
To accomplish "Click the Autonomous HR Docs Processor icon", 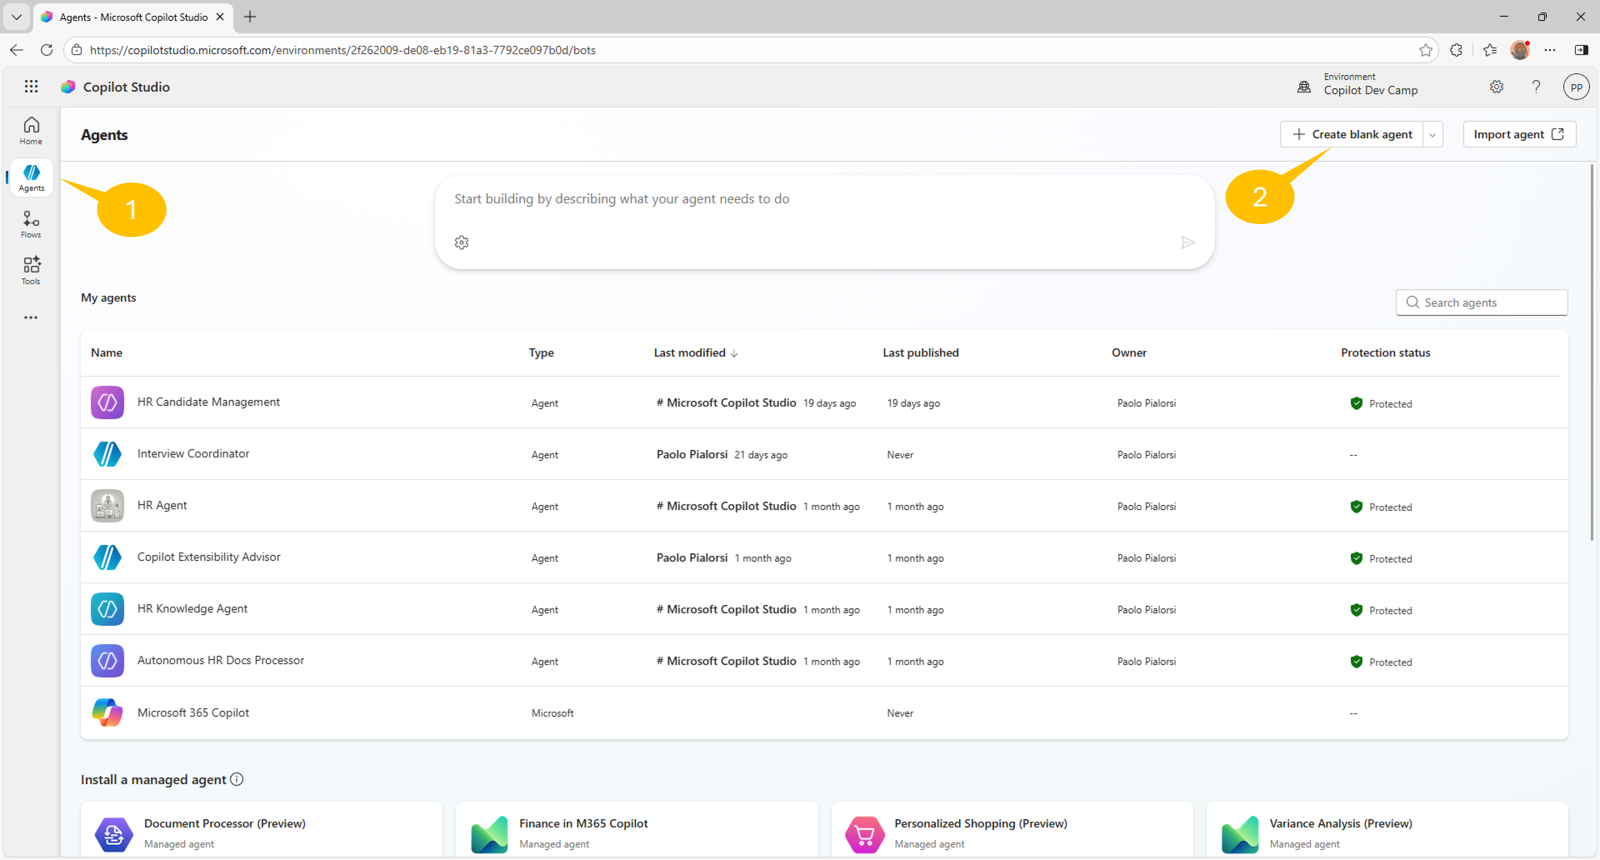I will (107, 661).
